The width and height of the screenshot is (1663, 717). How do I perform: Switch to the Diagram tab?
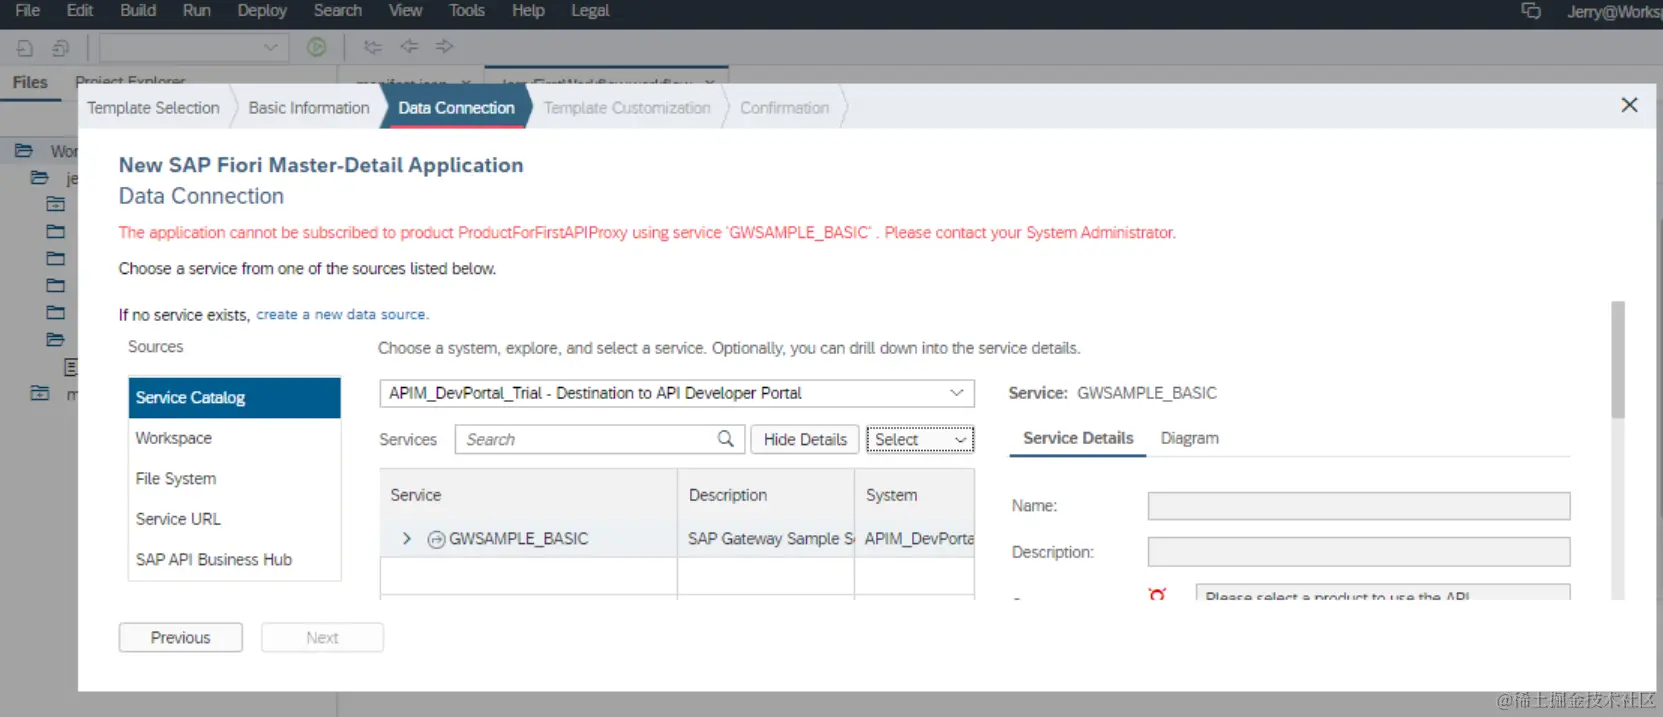[x=1189, y=439]
